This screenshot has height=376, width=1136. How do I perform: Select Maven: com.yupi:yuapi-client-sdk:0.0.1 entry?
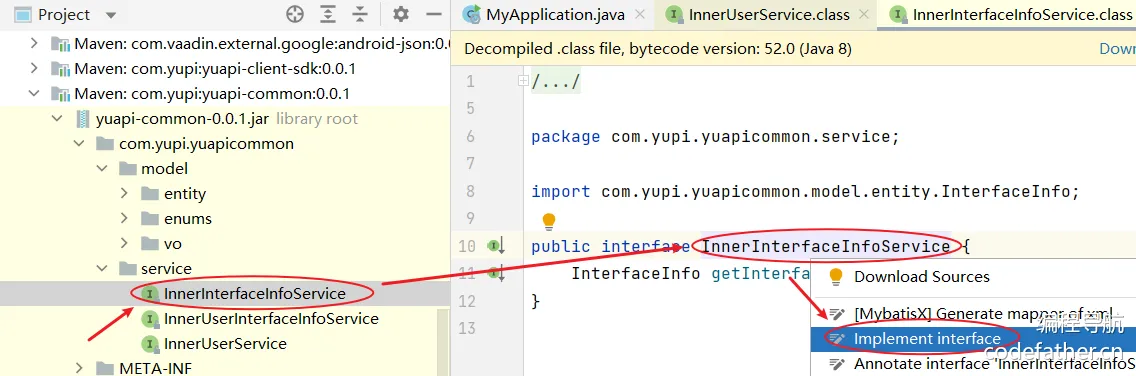click(x=214, y=69)
